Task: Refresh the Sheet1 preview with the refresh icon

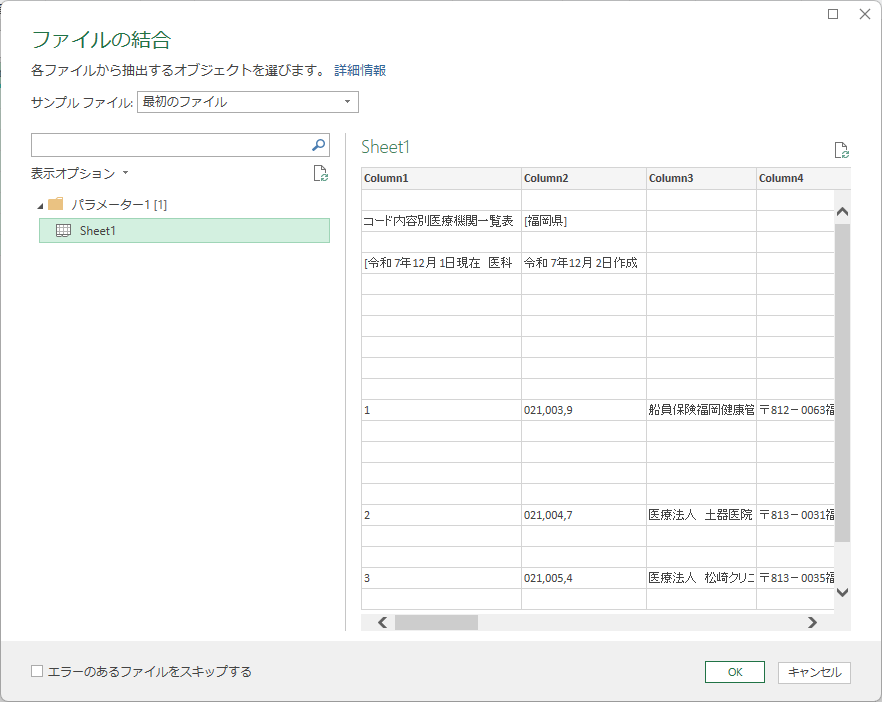Action: tap(841, 150)
